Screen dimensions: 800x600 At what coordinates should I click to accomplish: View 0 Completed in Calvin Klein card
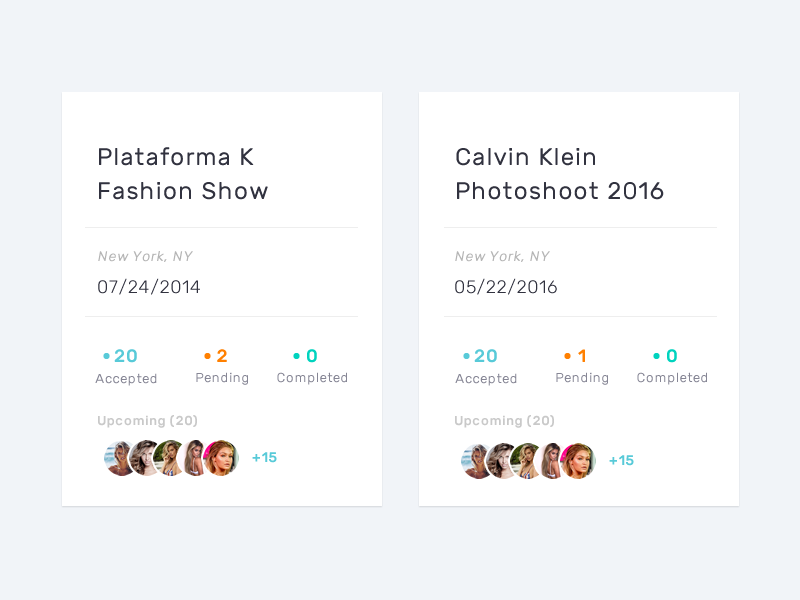672,366
